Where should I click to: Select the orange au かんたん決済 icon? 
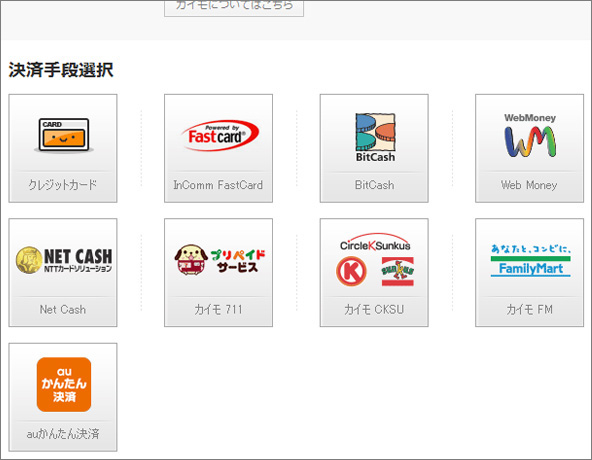[x=64, y=384]
